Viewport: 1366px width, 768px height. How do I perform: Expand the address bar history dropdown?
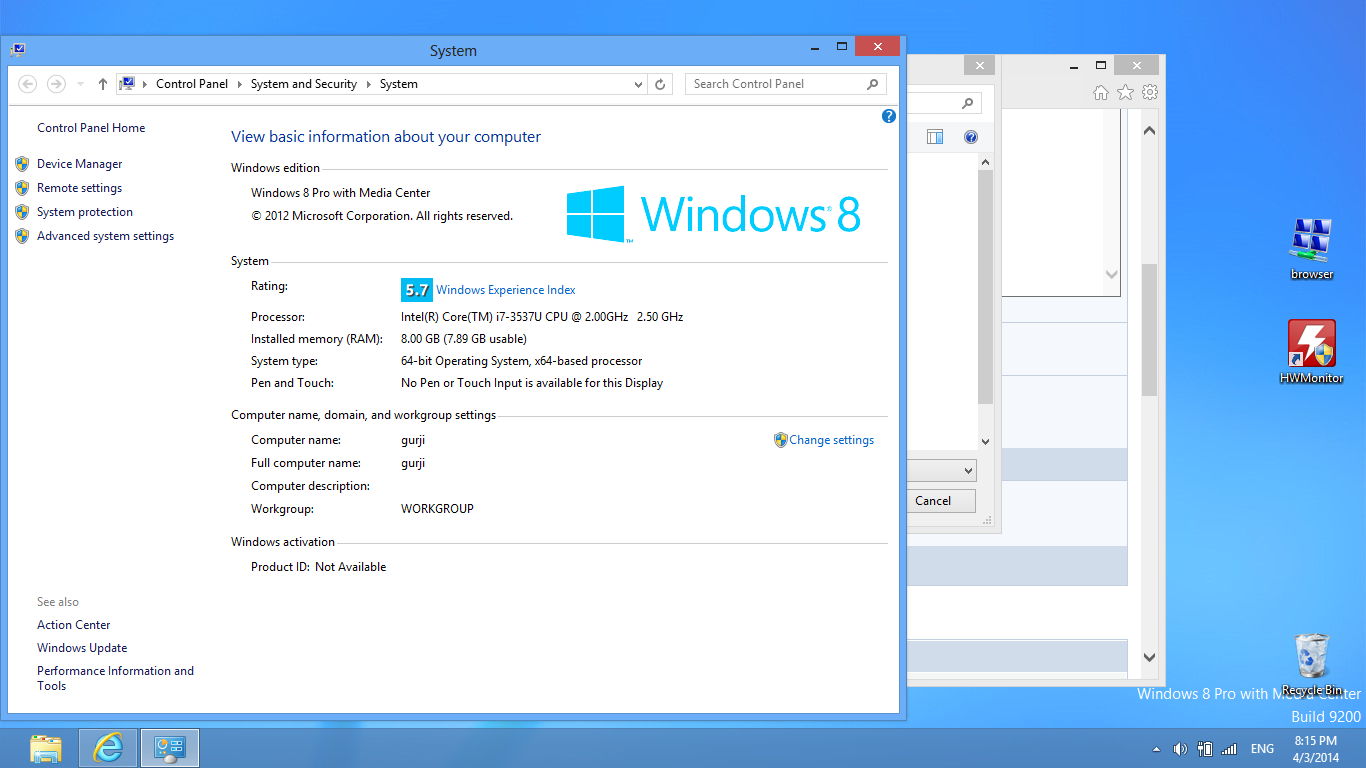coord(639,85)
